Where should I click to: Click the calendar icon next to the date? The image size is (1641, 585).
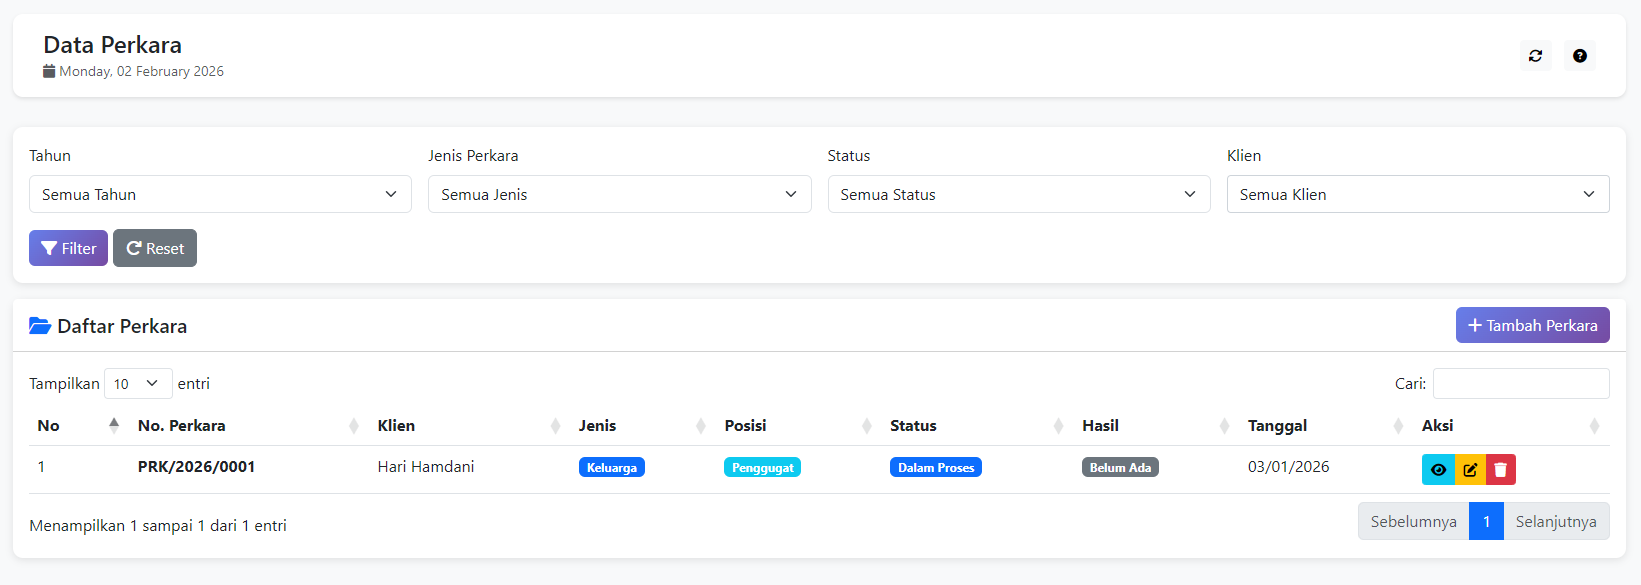49,71
